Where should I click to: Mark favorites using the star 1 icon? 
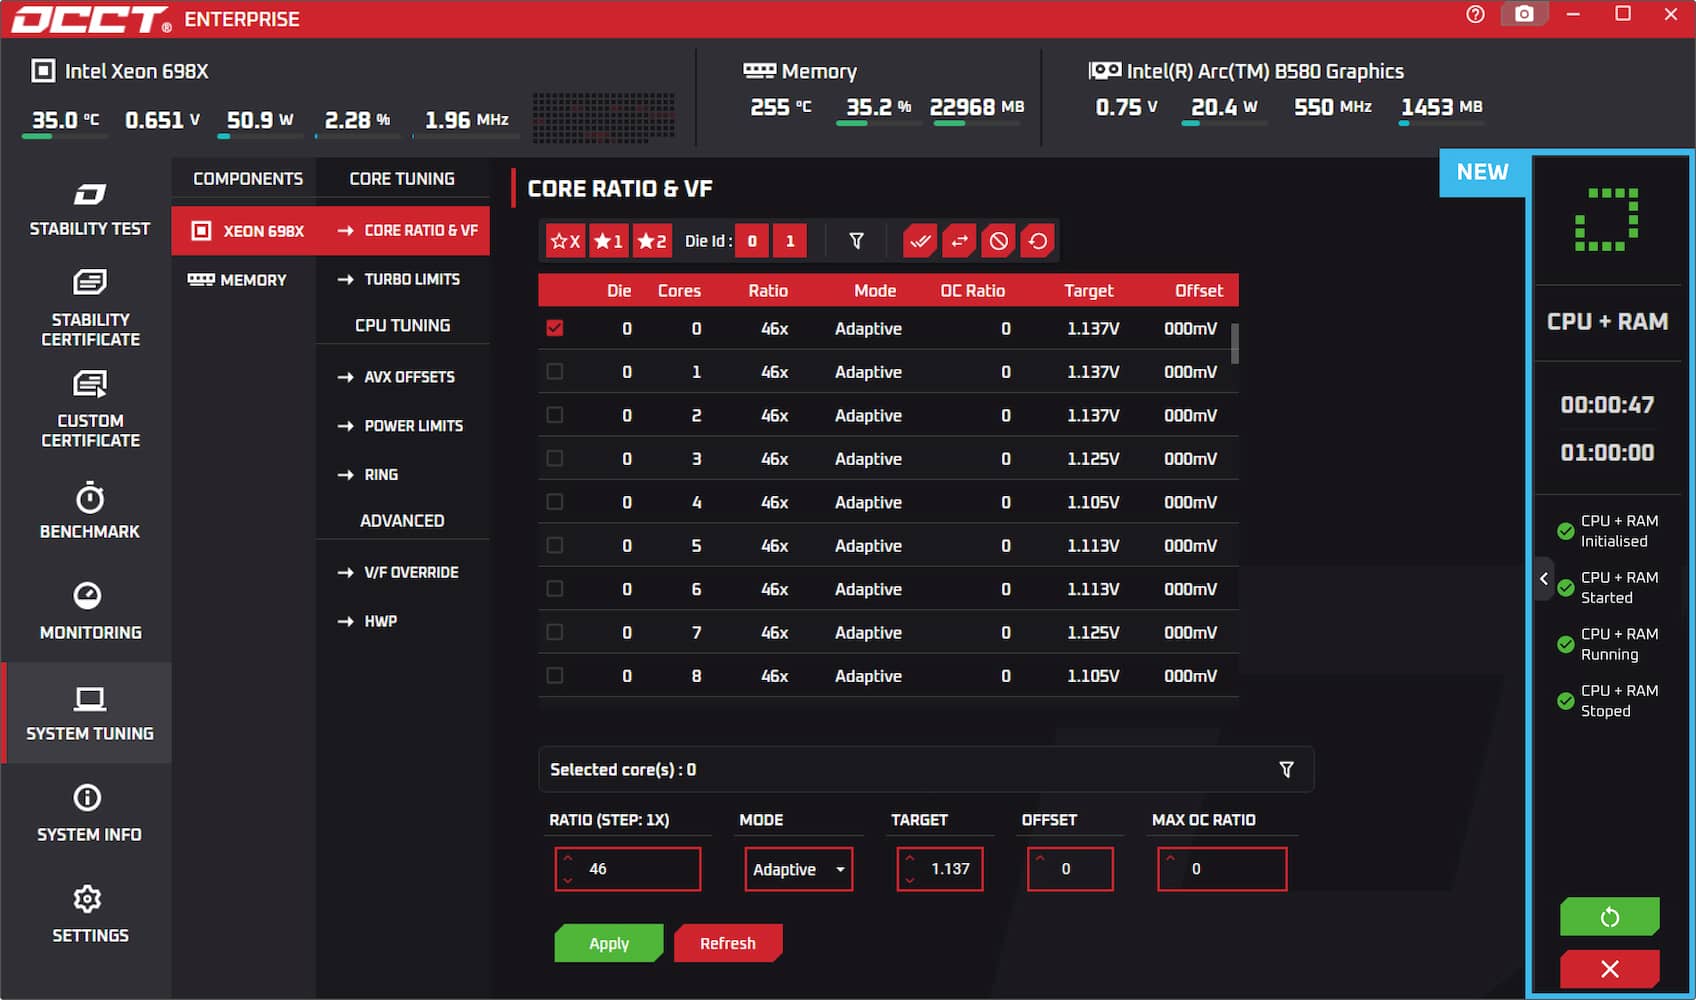(608, 240)
